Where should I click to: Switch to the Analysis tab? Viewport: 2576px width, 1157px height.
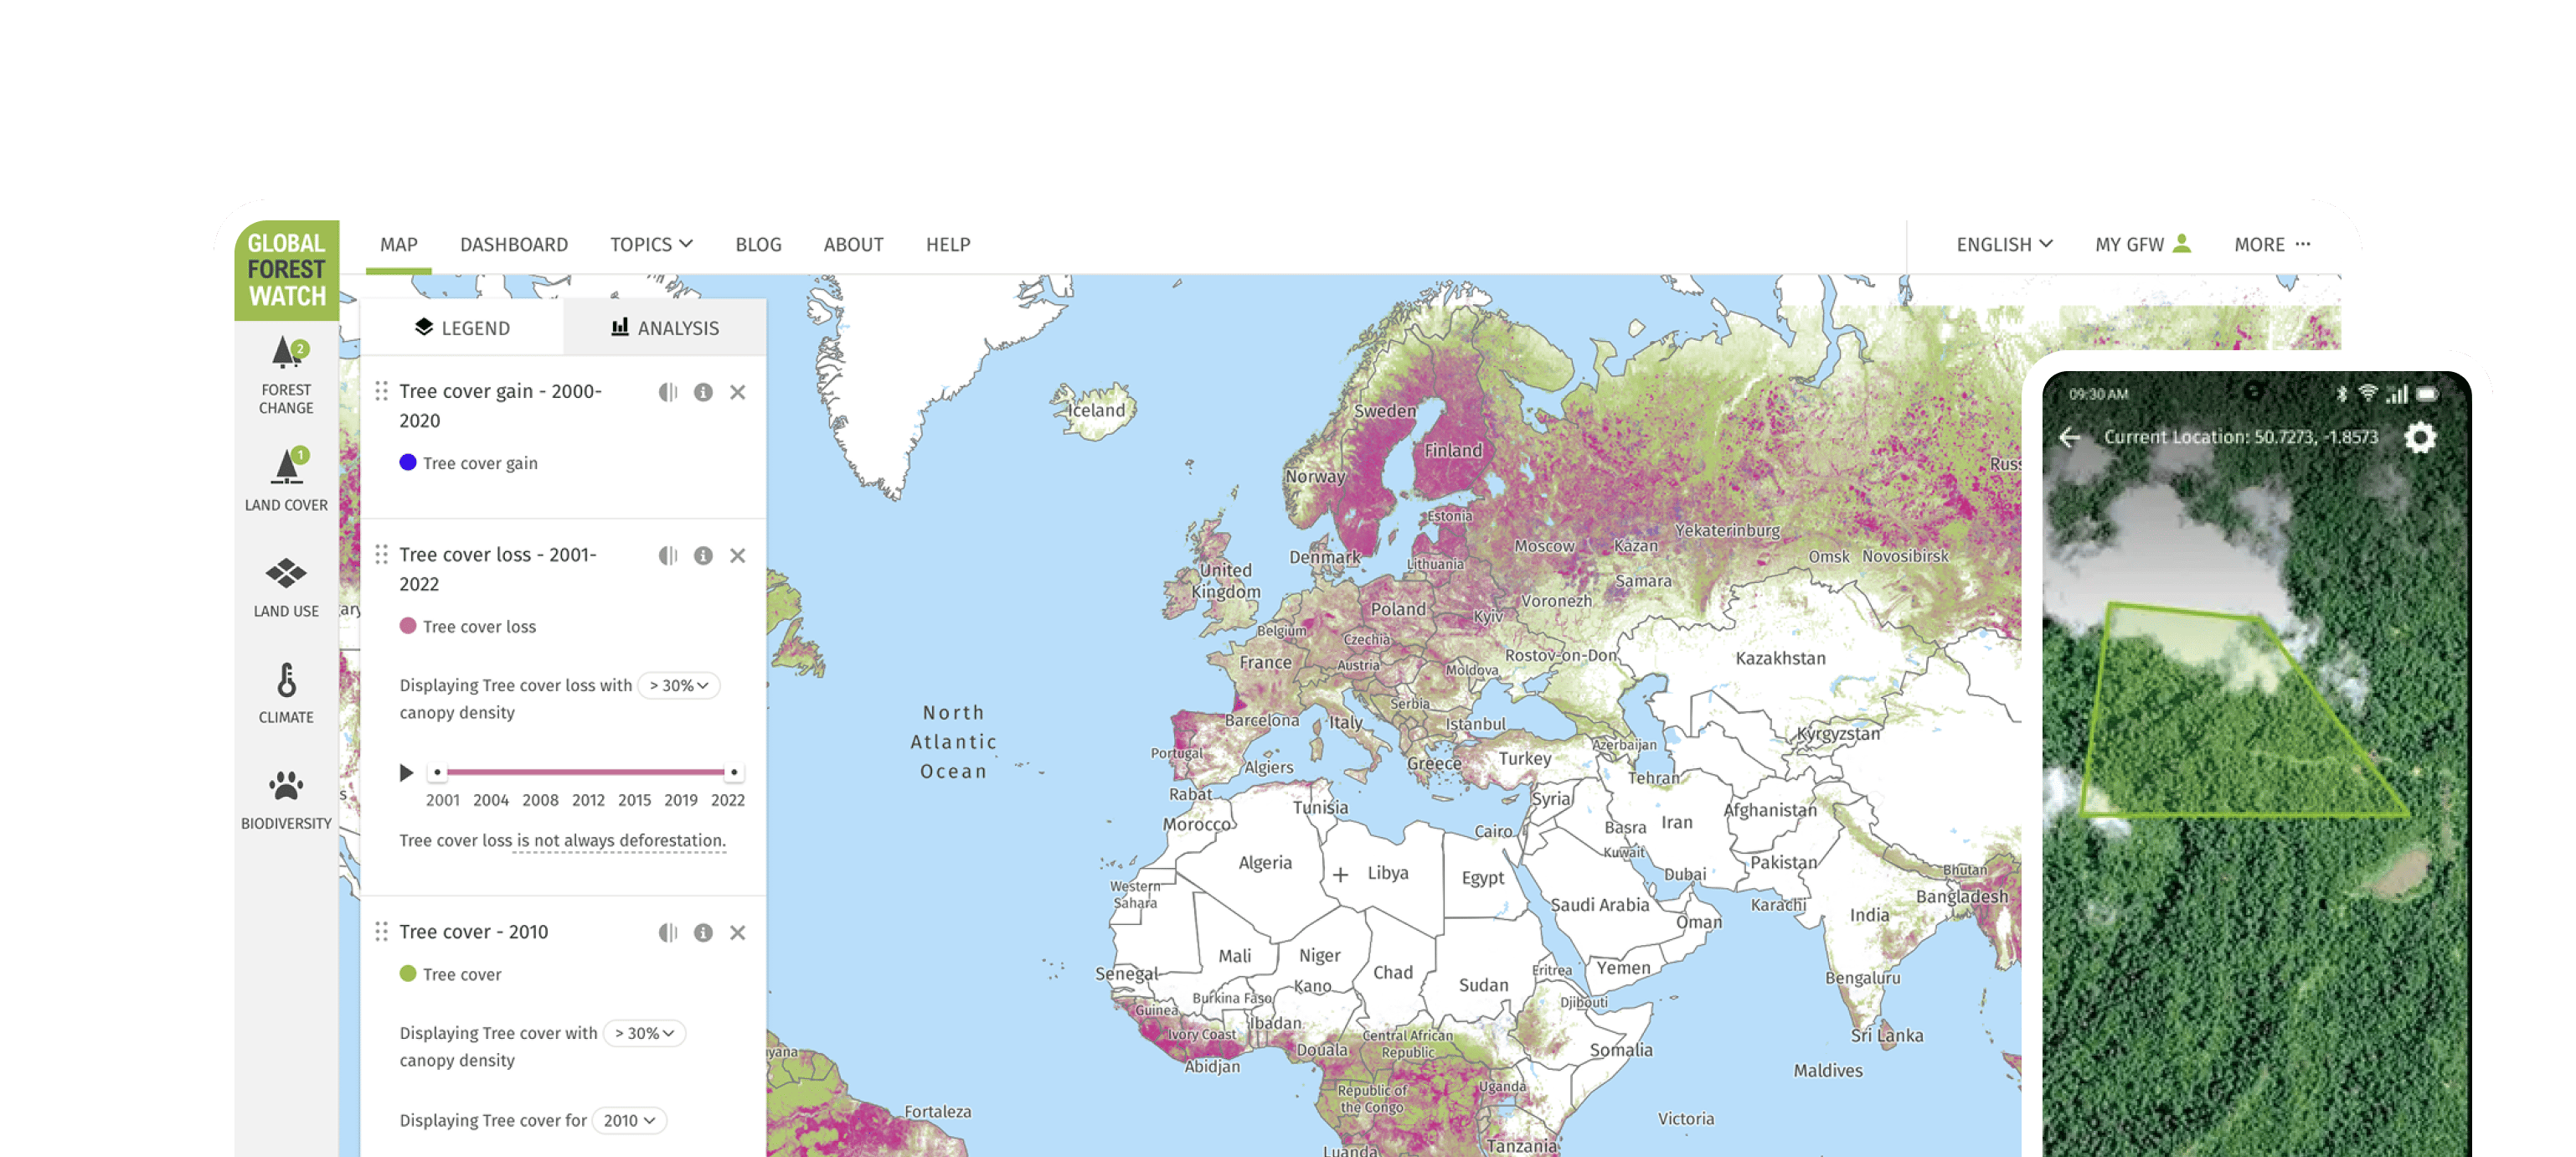pyautogui.click(x=665, y=328)
